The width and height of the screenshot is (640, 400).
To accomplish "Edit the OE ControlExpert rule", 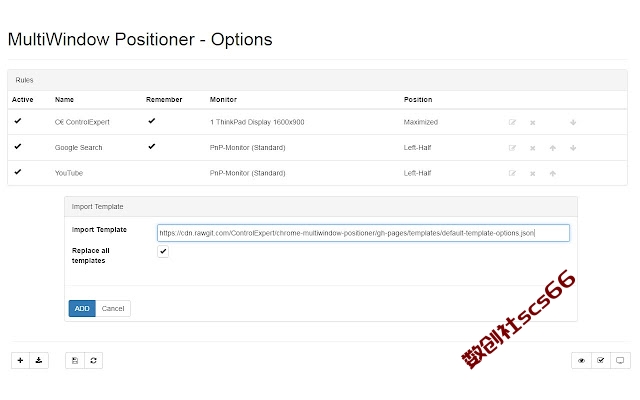I will pos(512,122).
